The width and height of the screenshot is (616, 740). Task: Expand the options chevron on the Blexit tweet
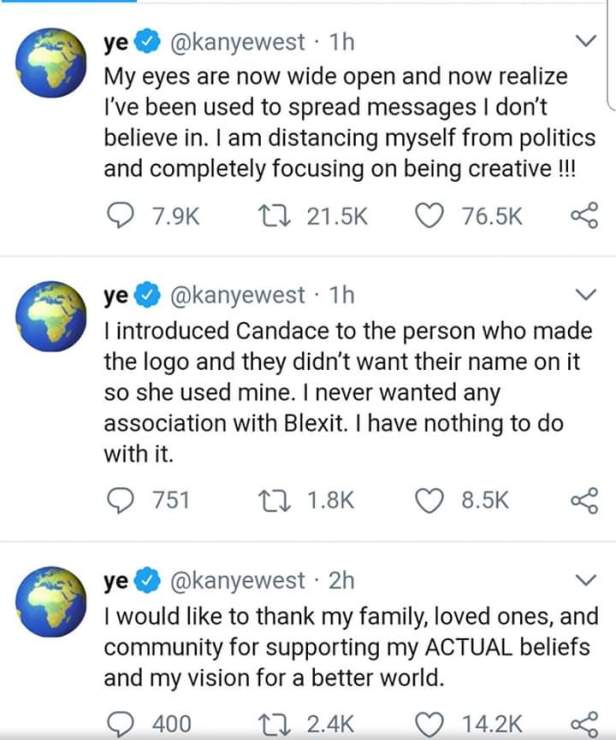pyautogui.click(x=584, y=295)
